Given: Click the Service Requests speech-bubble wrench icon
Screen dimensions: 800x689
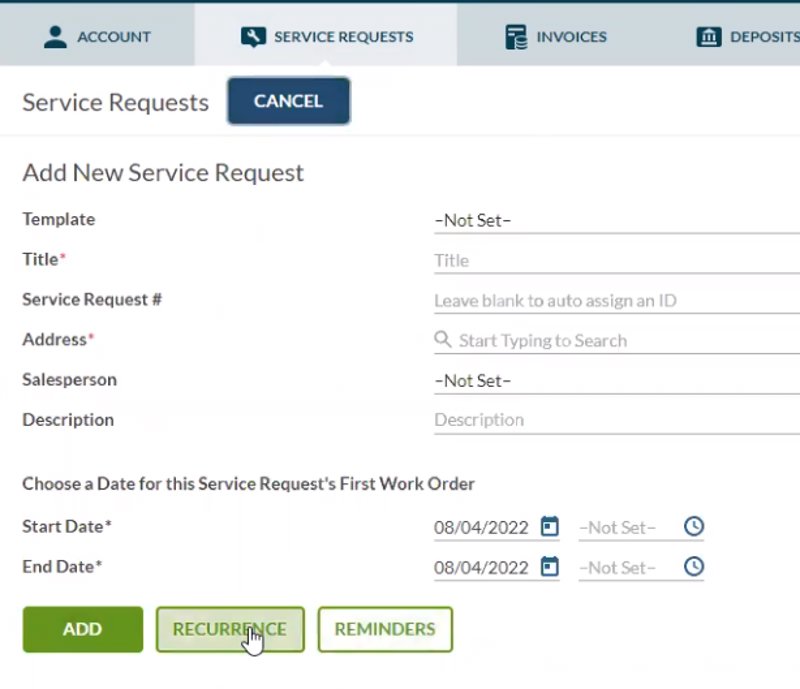Looking at the screenshot, I should pos(255,35).
